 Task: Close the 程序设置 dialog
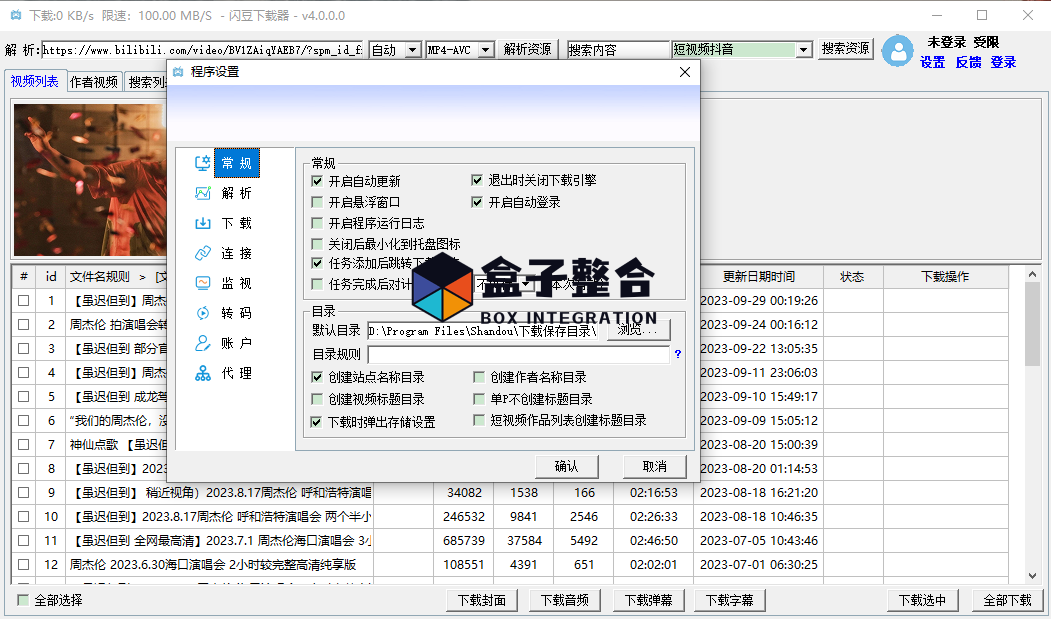click(684, 72)
